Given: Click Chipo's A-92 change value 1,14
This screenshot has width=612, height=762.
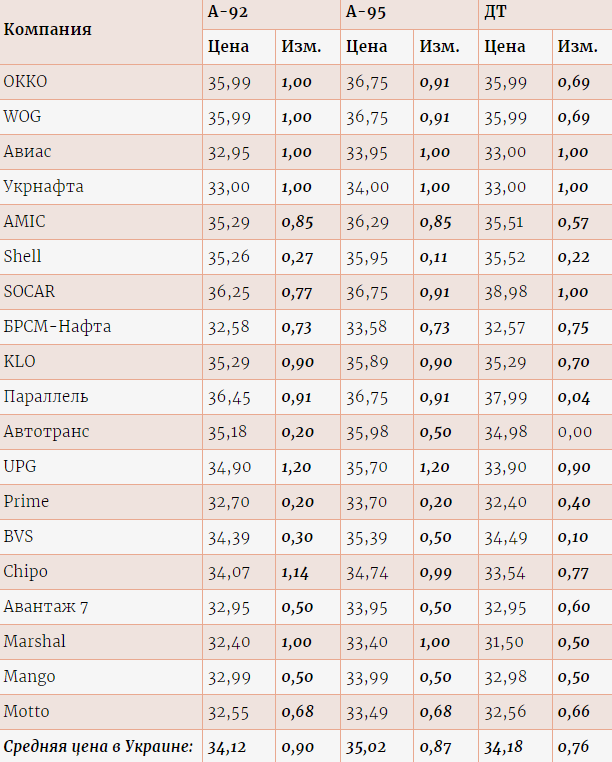Looking at the screenshot, I should [297, 572].
